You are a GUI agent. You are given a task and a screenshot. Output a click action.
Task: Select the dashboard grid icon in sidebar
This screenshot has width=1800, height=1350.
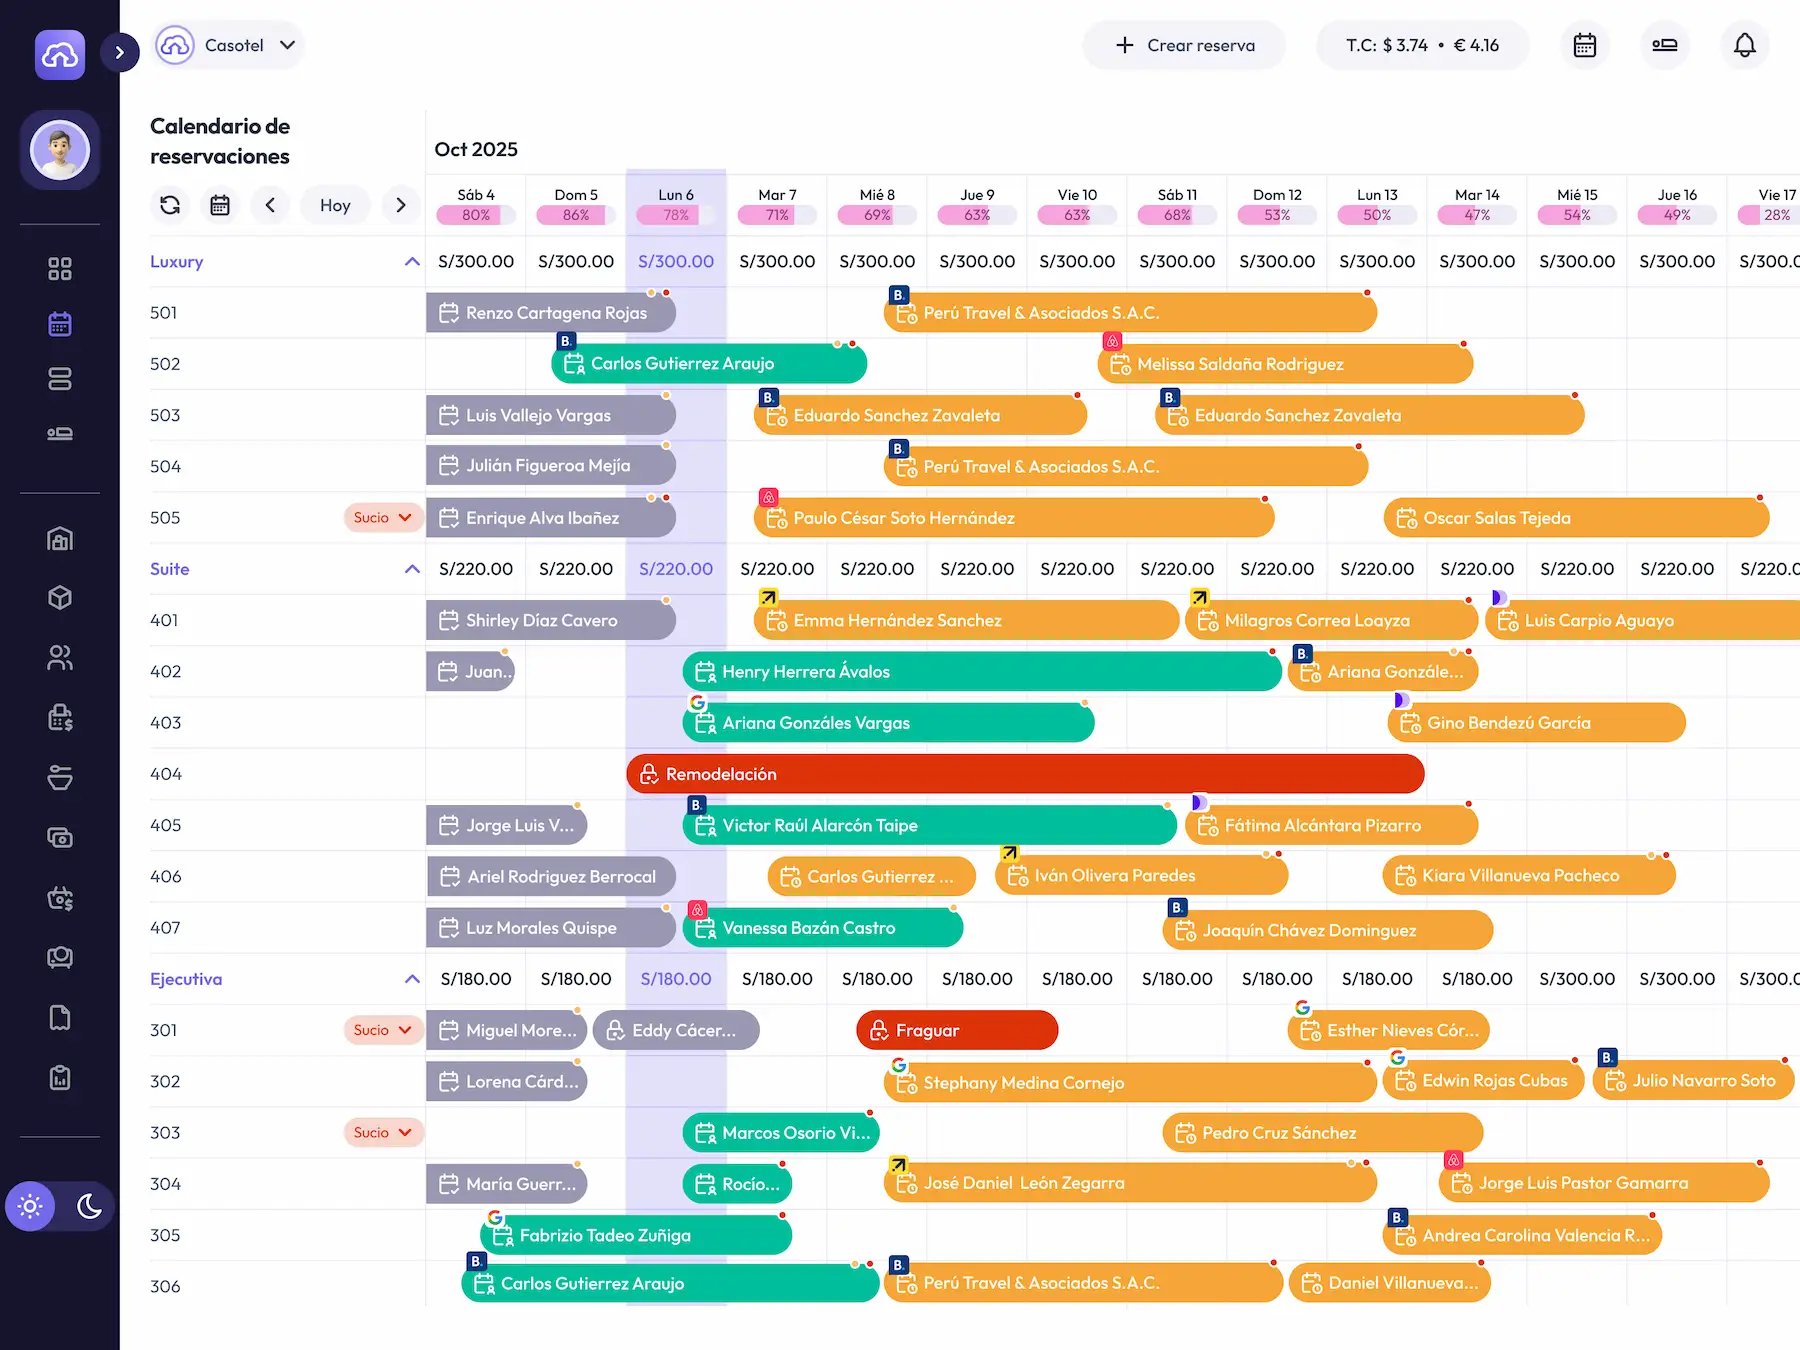pyautogui.click(x=60, y=267)
